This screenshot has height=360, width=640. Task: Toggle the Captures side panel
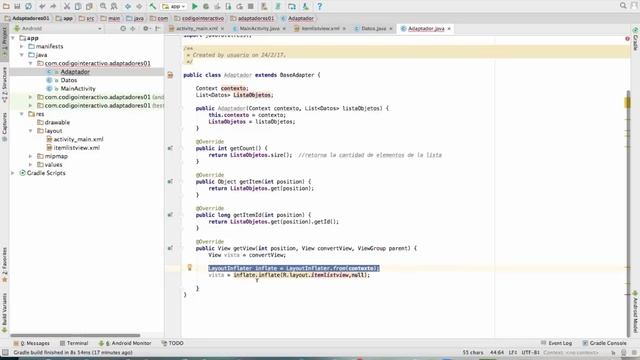4,127
